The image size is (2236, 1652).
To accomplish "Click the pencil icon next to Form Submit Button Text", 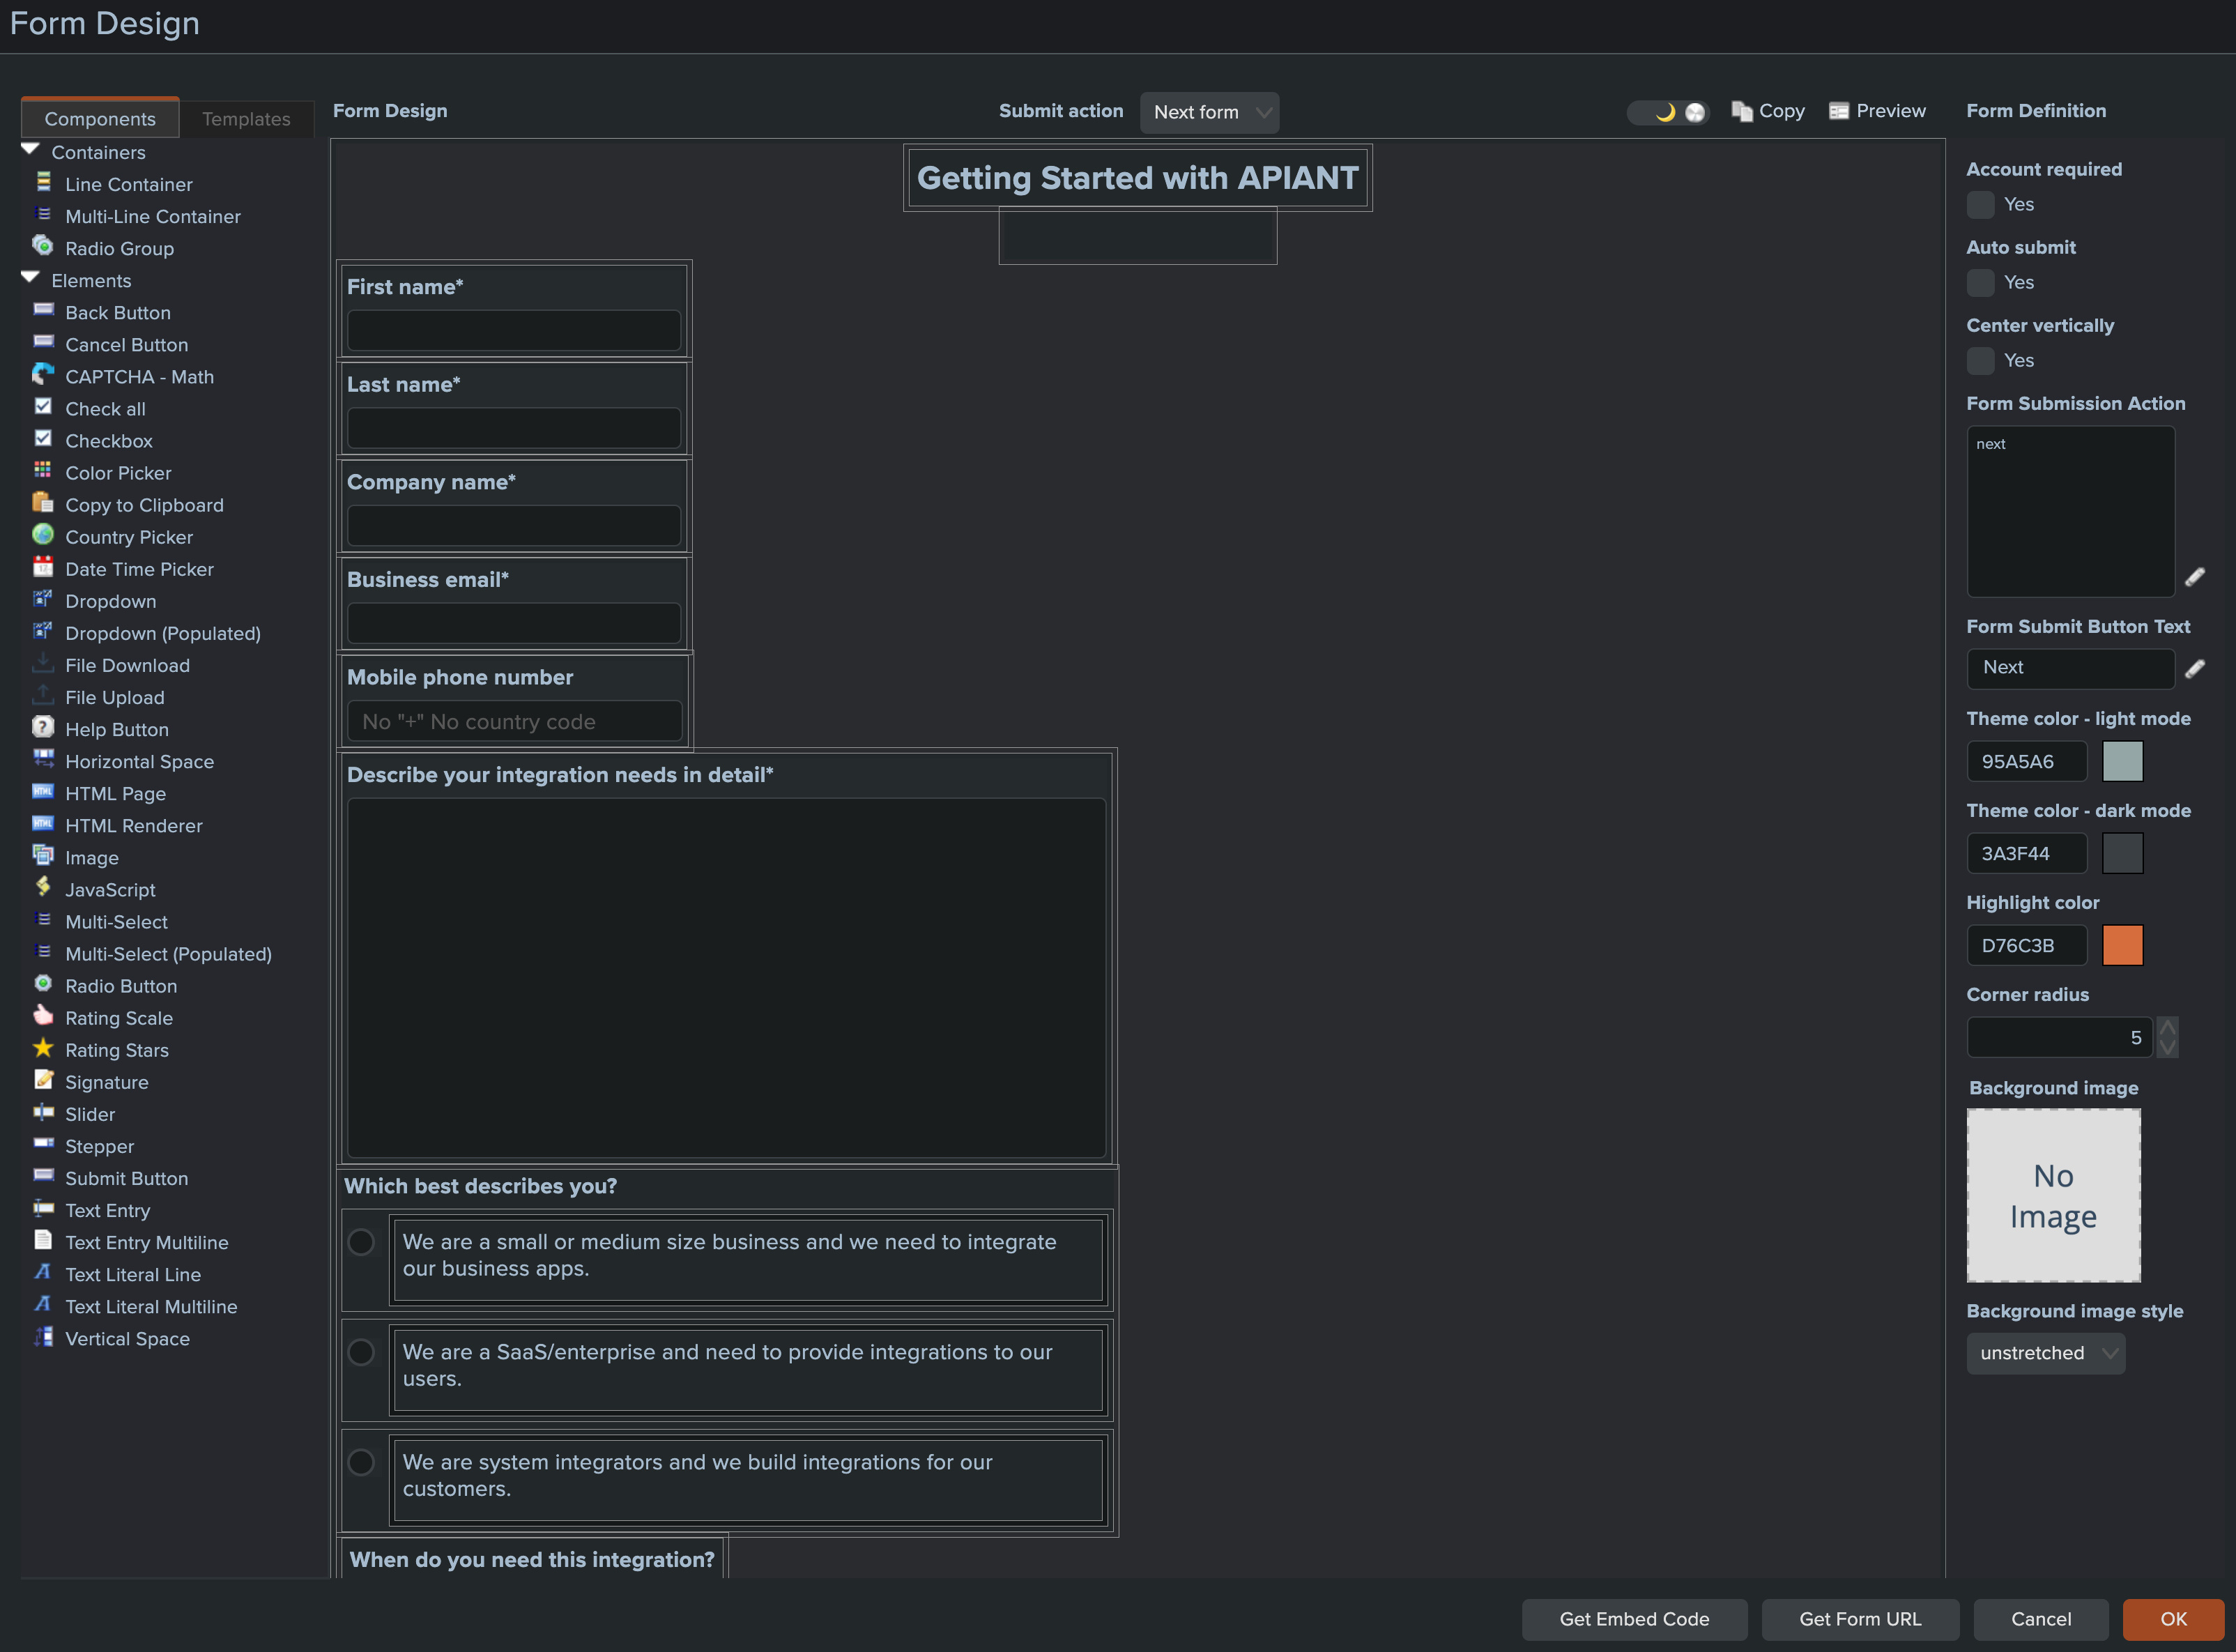I will tap(2195, 669).
